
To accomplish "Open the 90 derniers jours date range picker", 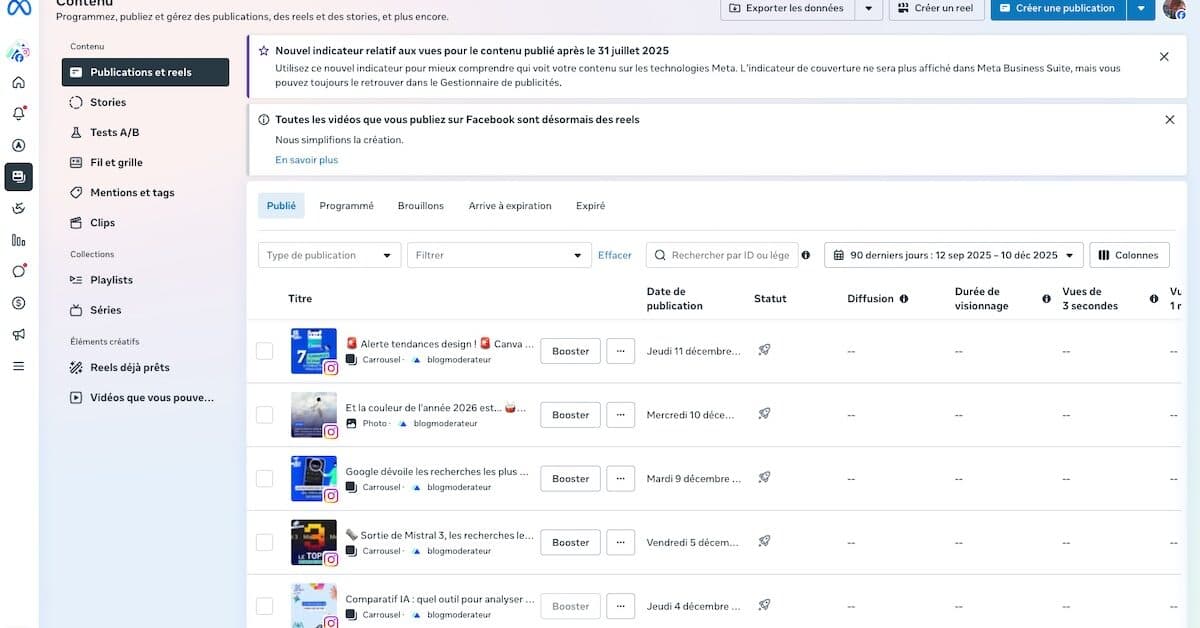I will tap(954, 255).
